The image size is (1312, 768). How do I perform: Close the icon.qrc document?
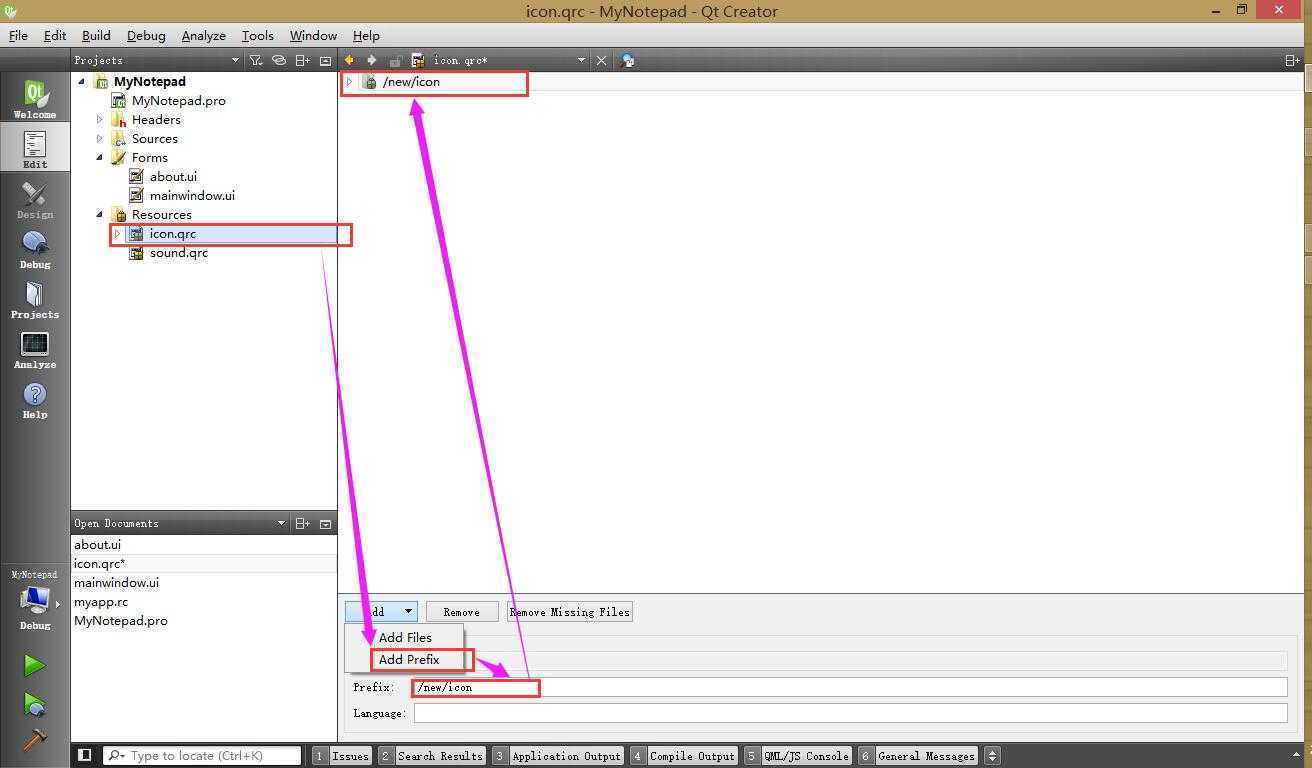click(x=601, y=60)
